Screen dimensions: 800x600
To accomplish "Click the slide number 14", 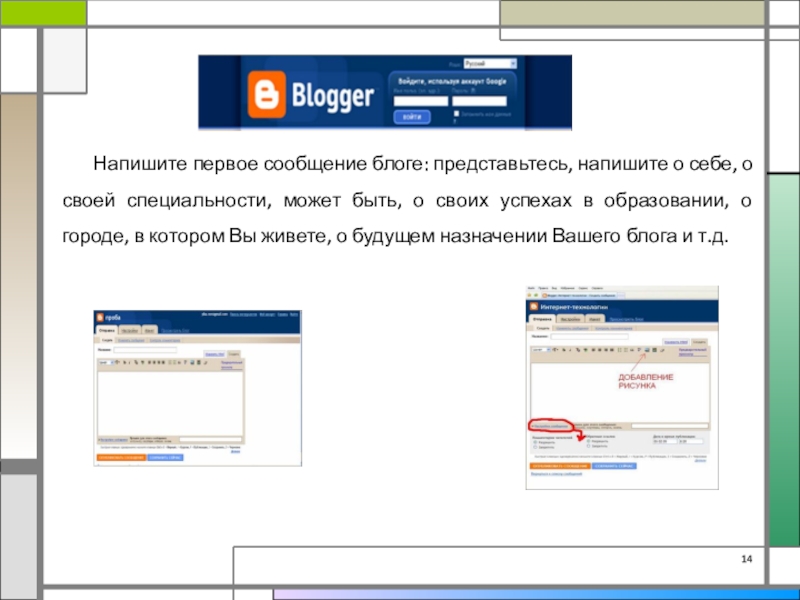I will (x=746, y=559).
